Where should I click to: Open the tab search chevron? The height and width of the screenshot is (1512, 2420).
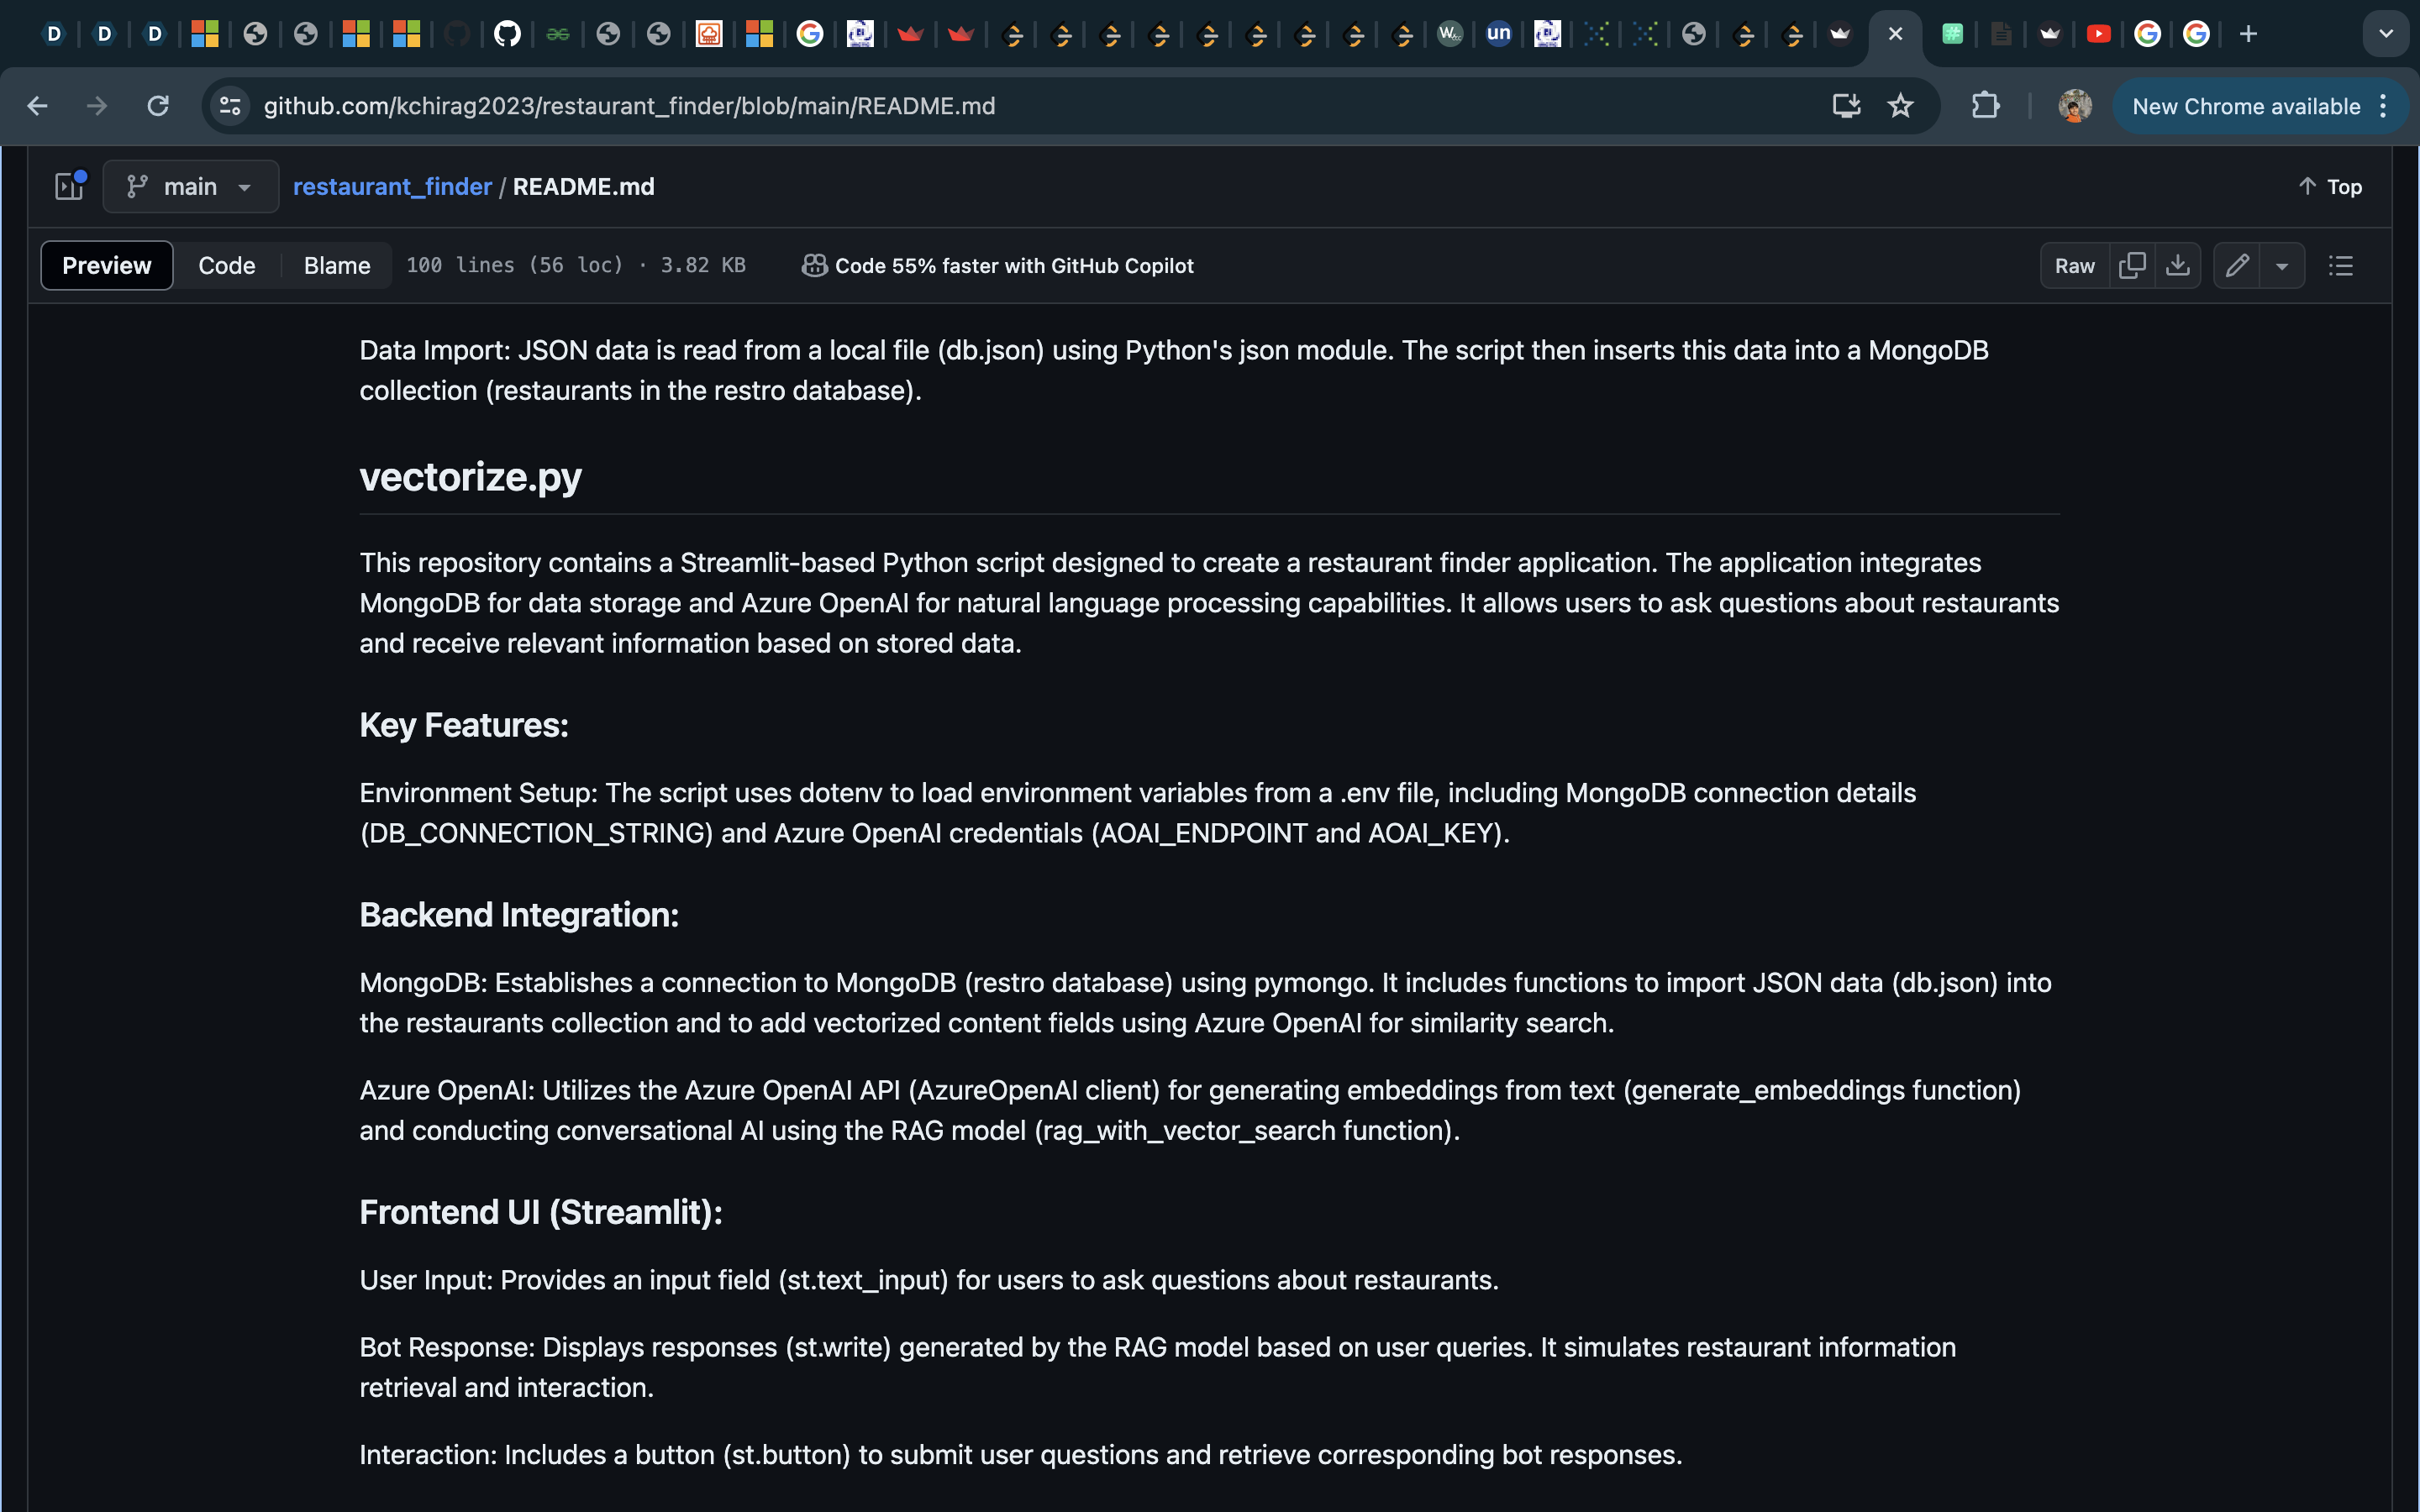(2385, 34)
